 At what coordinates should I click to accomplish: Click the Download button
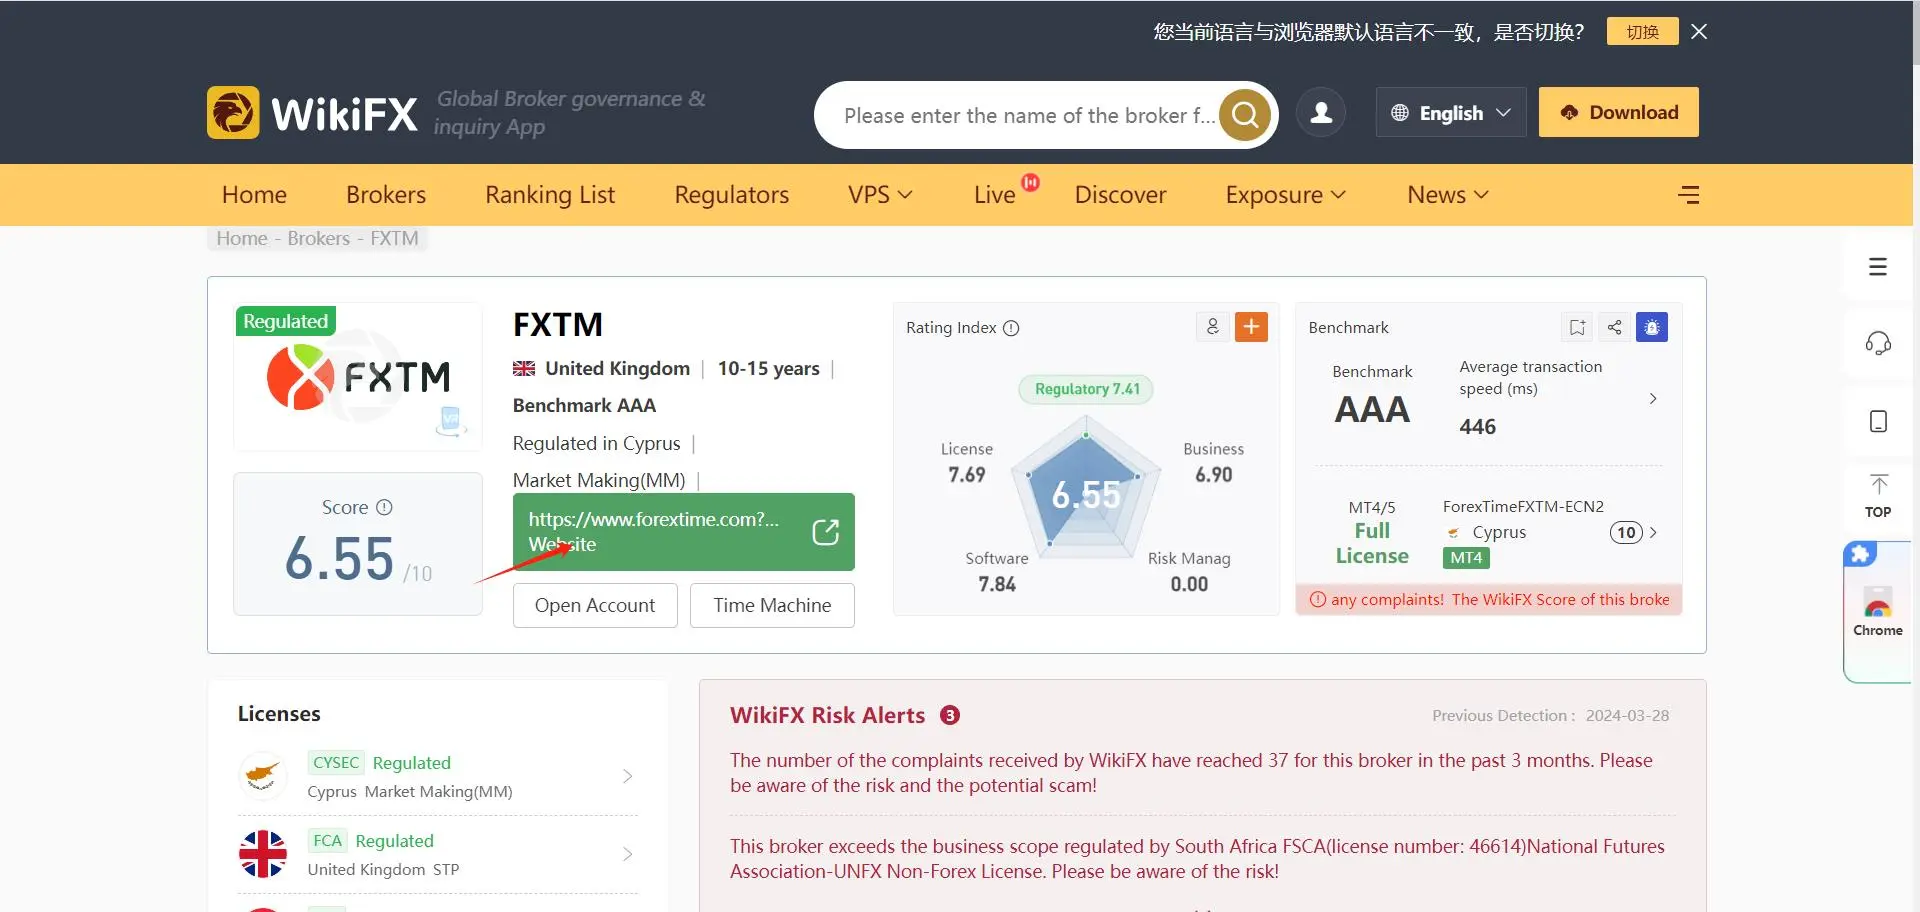click(x=1618, y=112)
